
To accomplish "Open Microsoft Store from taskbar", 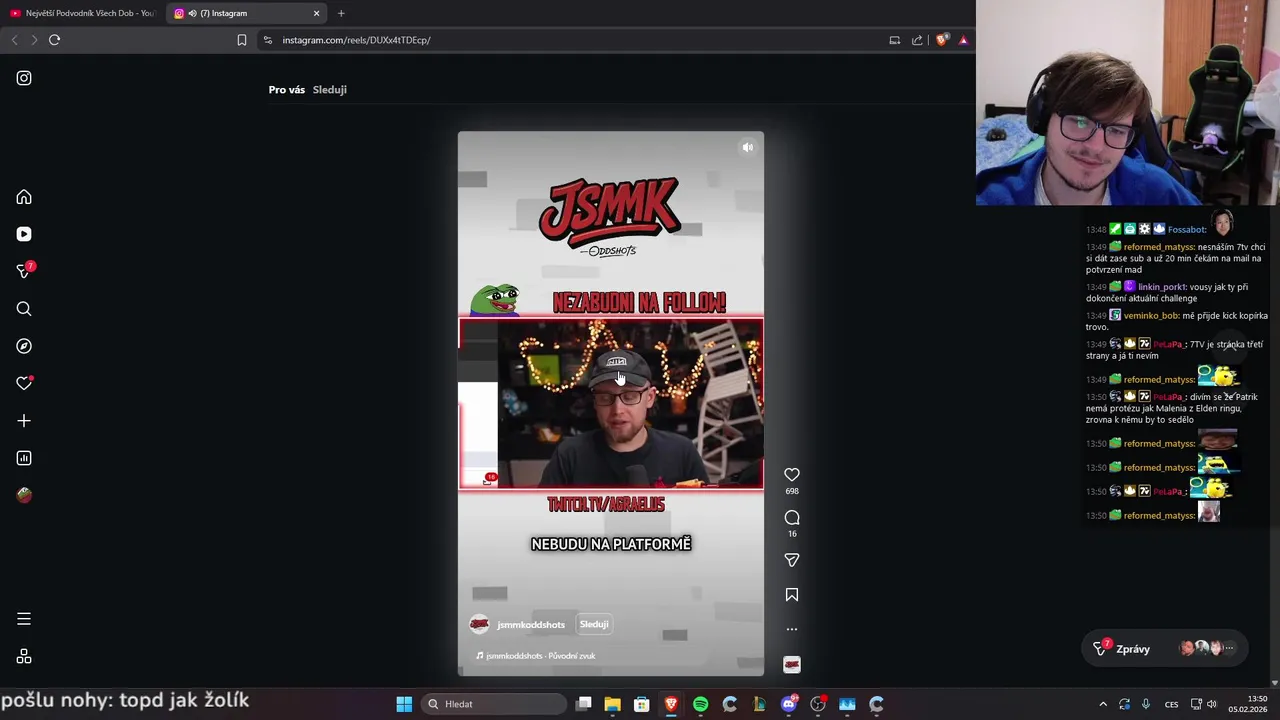I will tap(642, 704).
